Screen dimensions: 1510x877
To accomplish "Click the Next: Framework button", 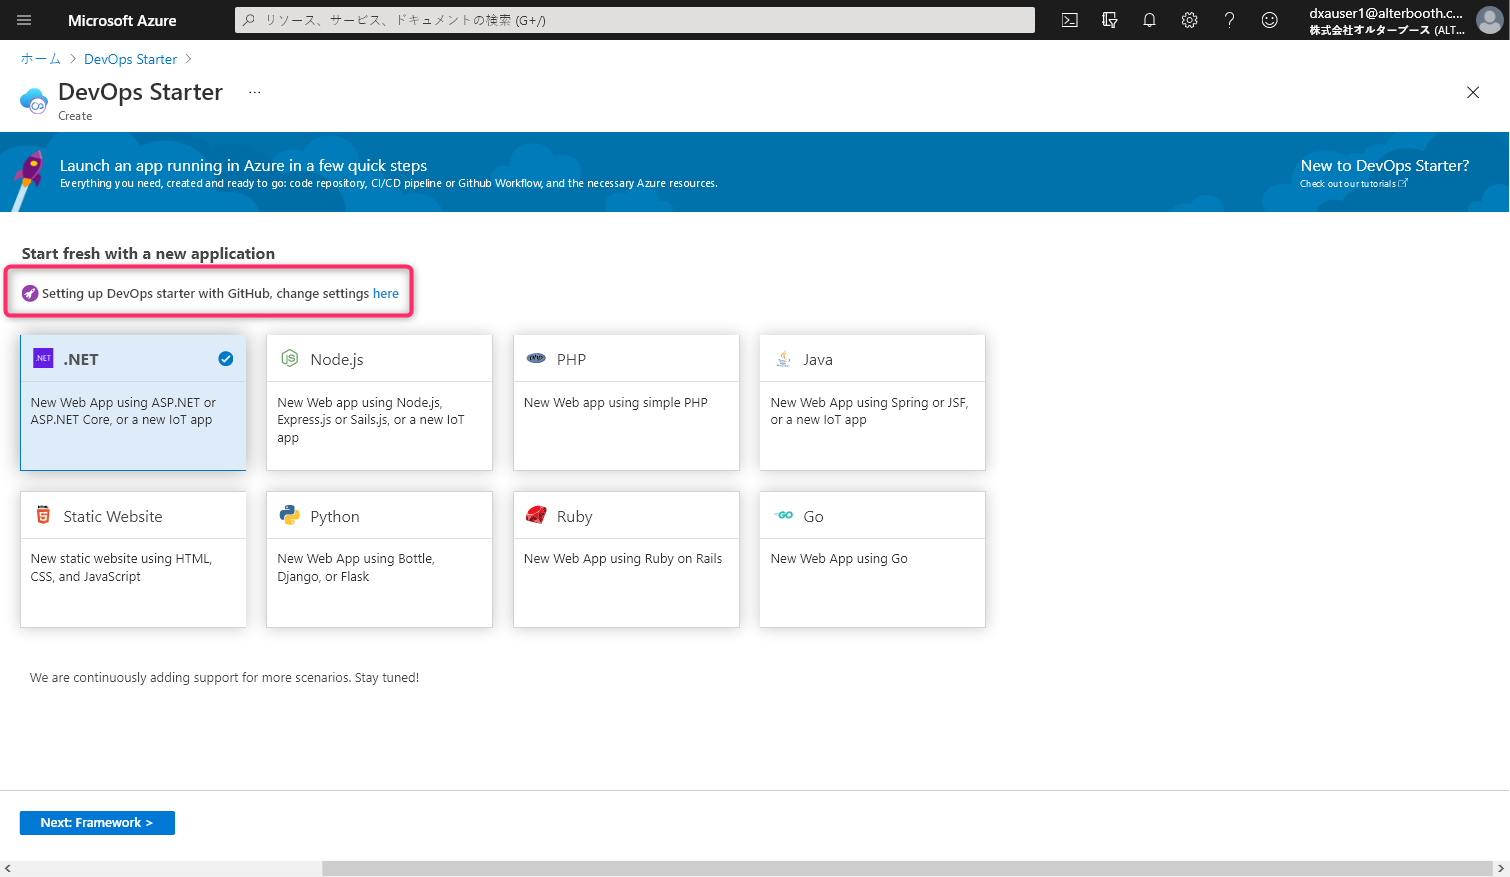I will tap(97, 822).
